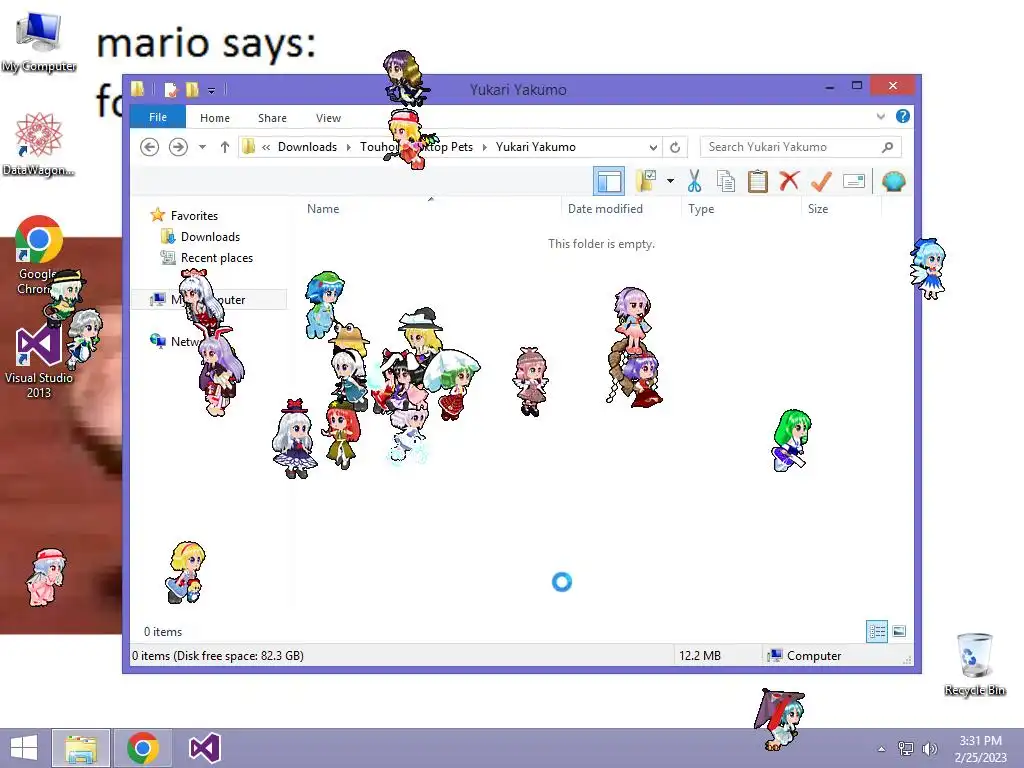The height and width of the screenshot is (768, 1024).
Task: Select Network in the navigation pane
Action: (x=175, y=341)
